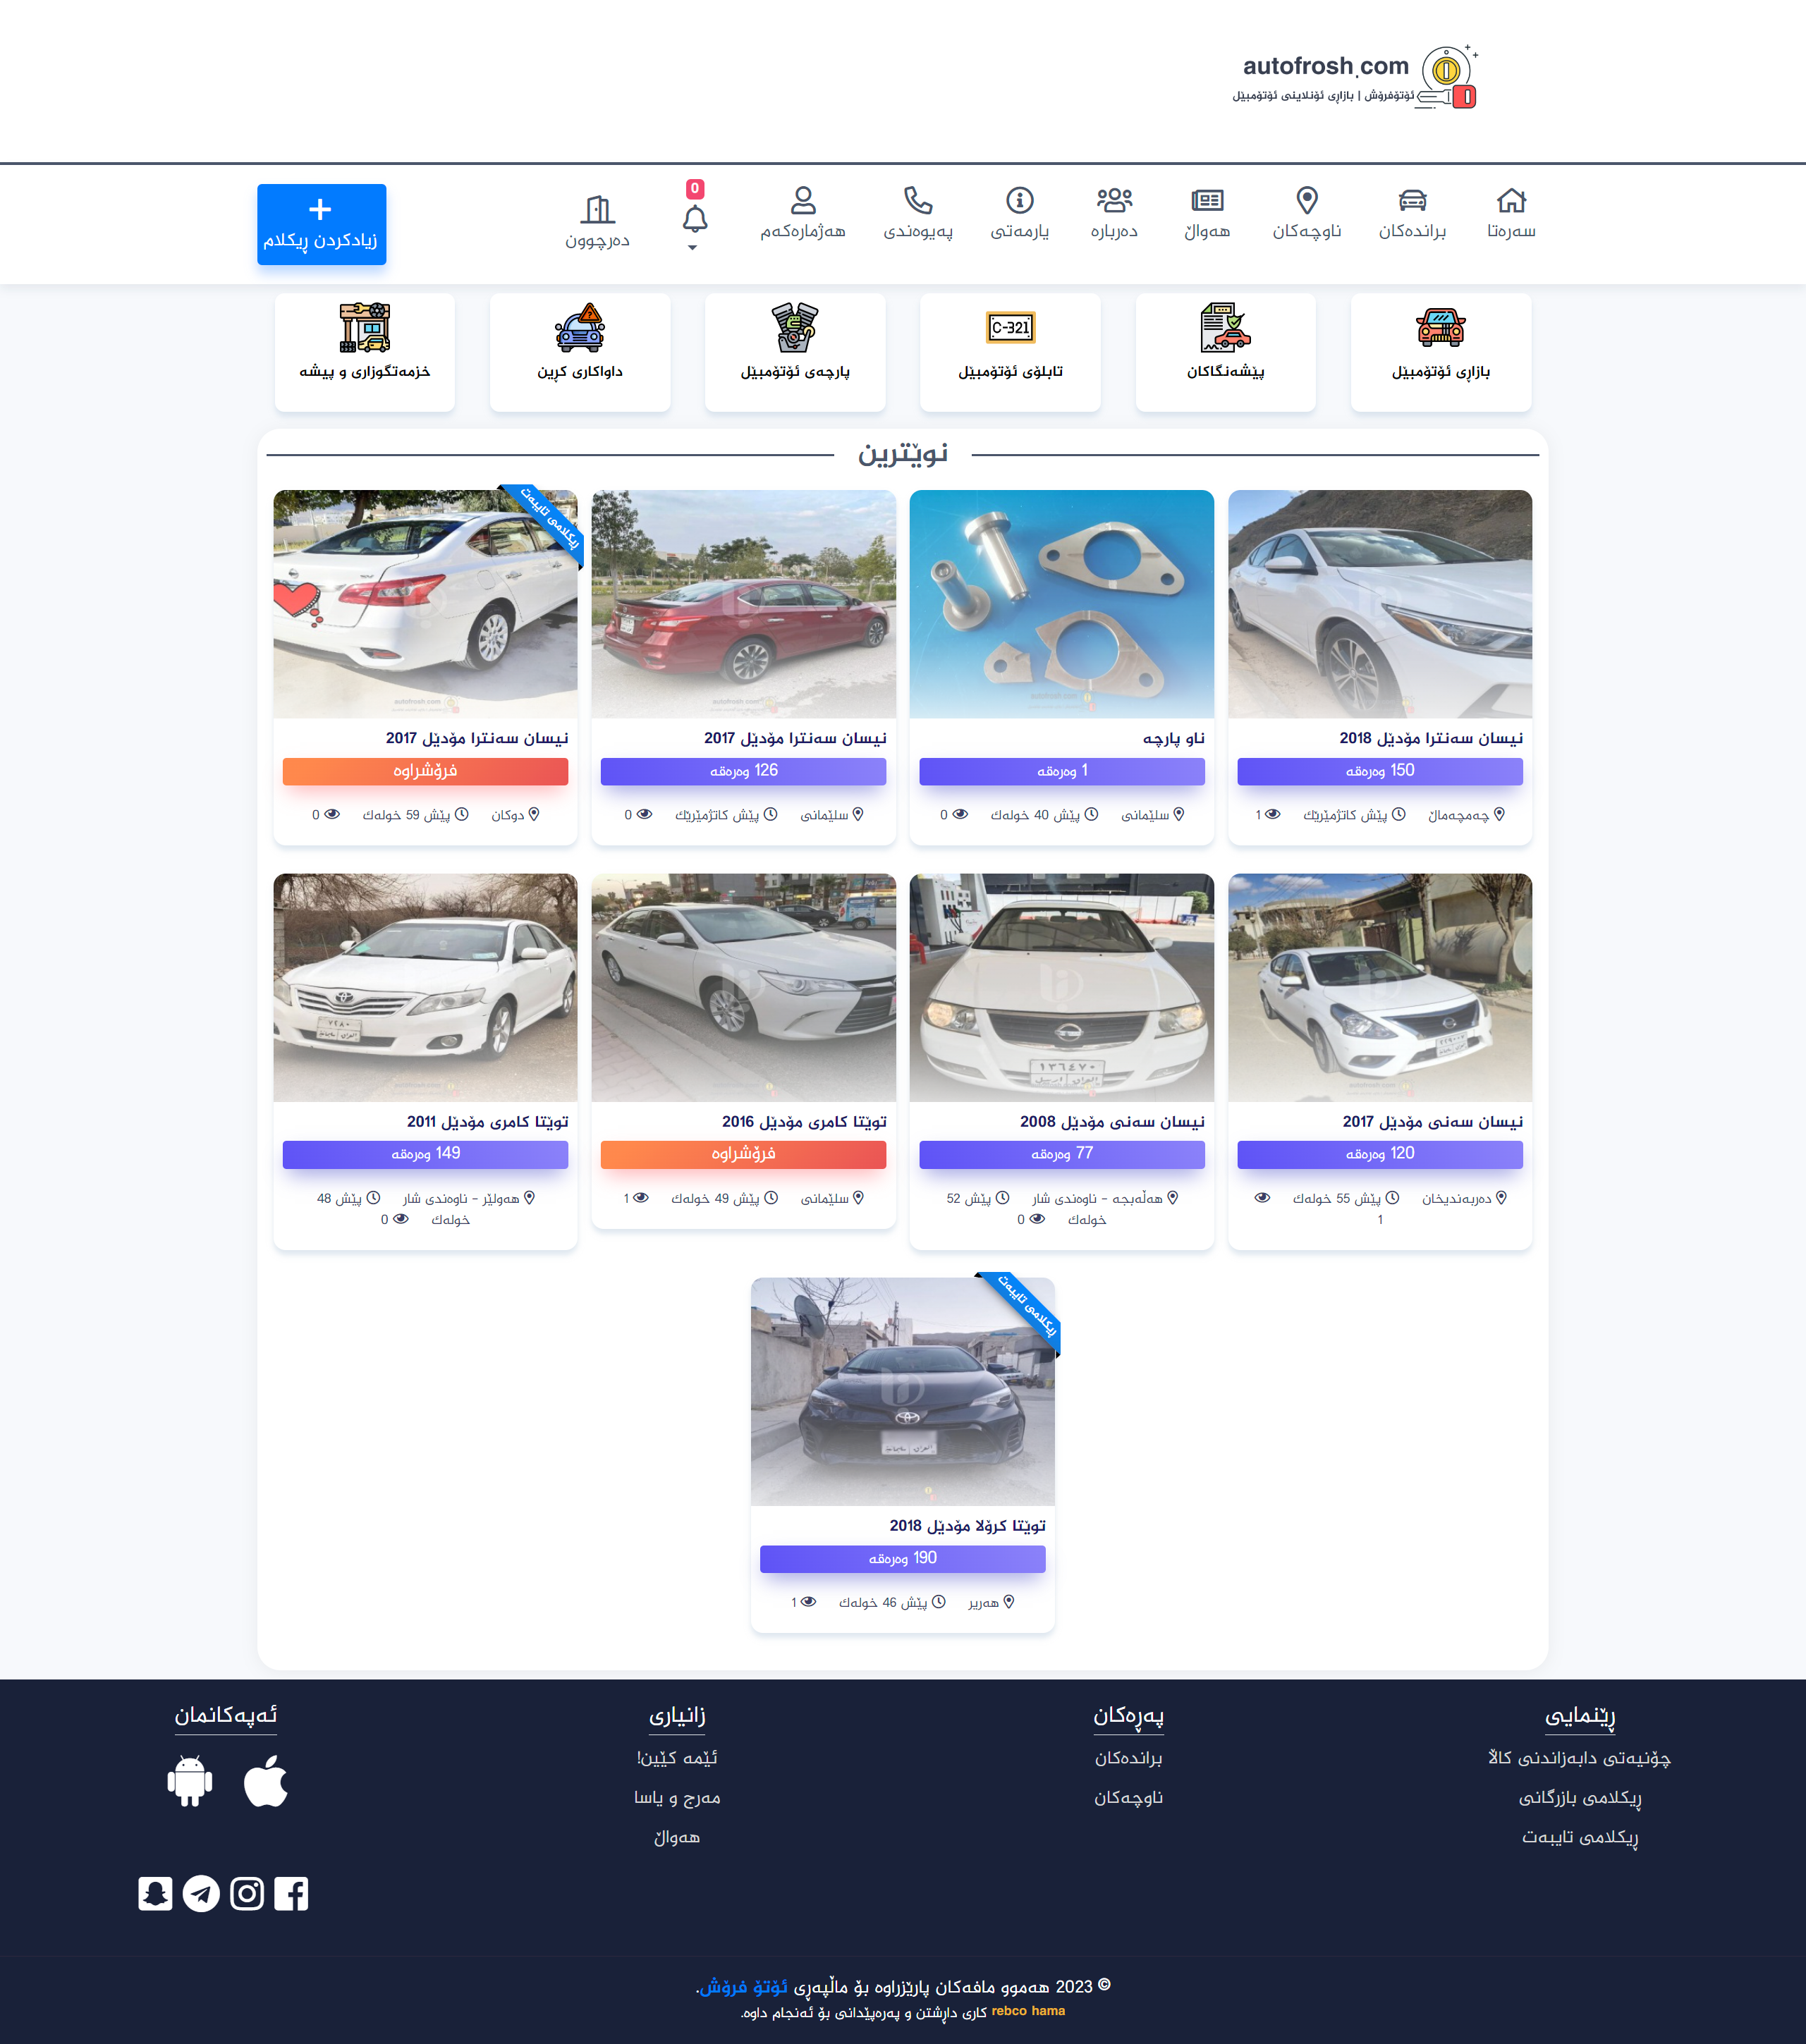Download the Apple iOS app icon
Screen dimensions: 1806x2044
coord(265,1781)
